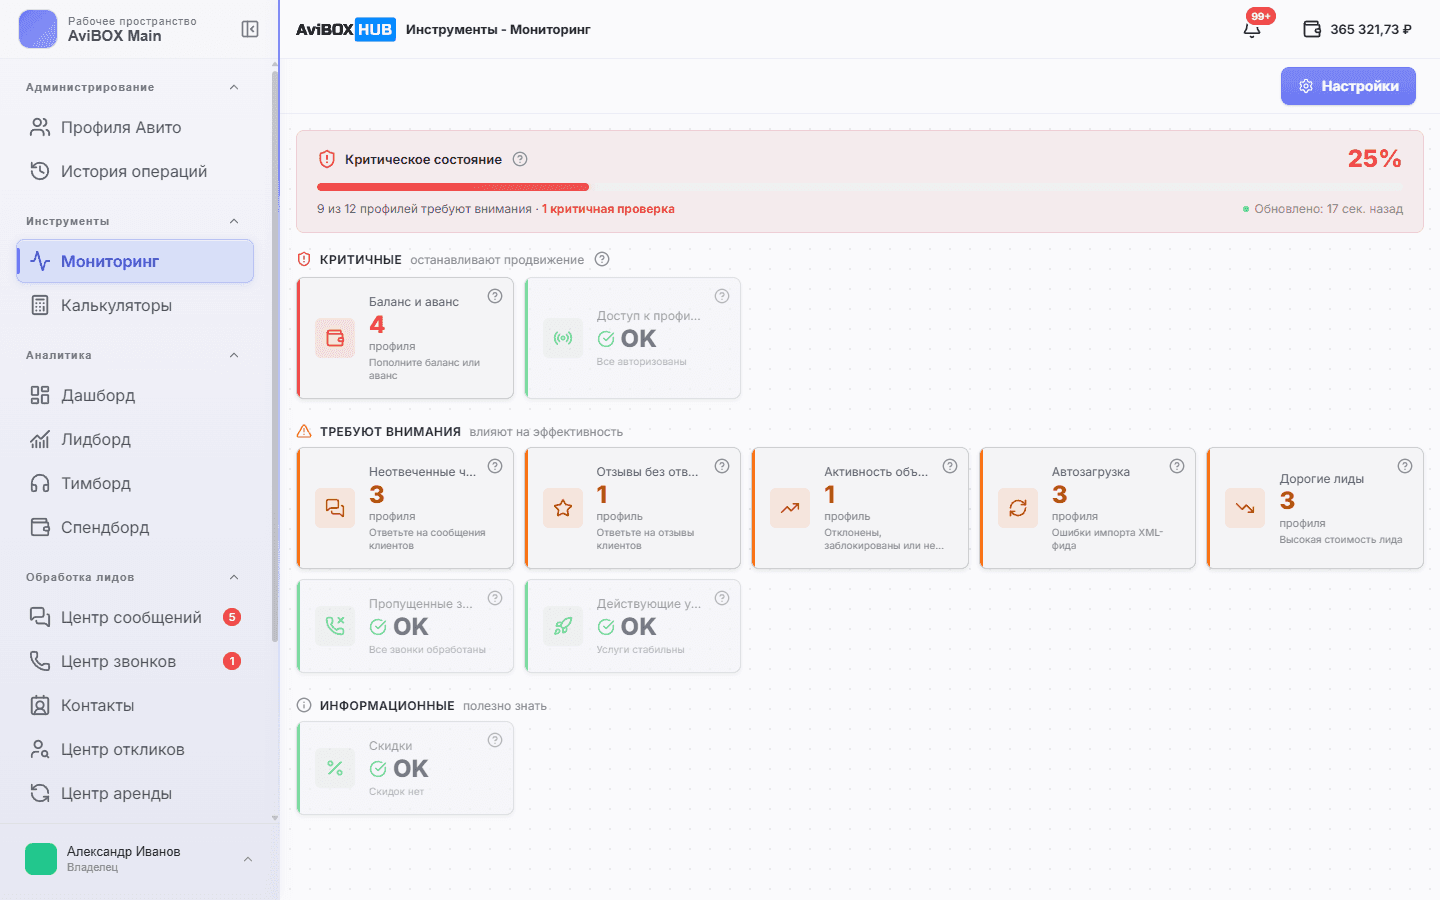This screenshot has height=900, width=1440.
Task: Click help icon on Скидки card
Action: [495, 740]
